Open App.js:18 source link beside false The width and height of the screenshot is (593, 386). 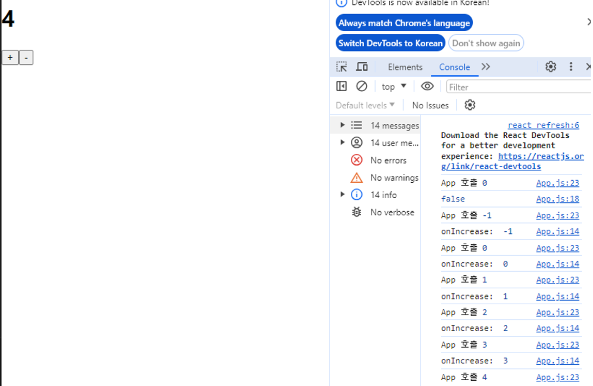coord(557,199)
